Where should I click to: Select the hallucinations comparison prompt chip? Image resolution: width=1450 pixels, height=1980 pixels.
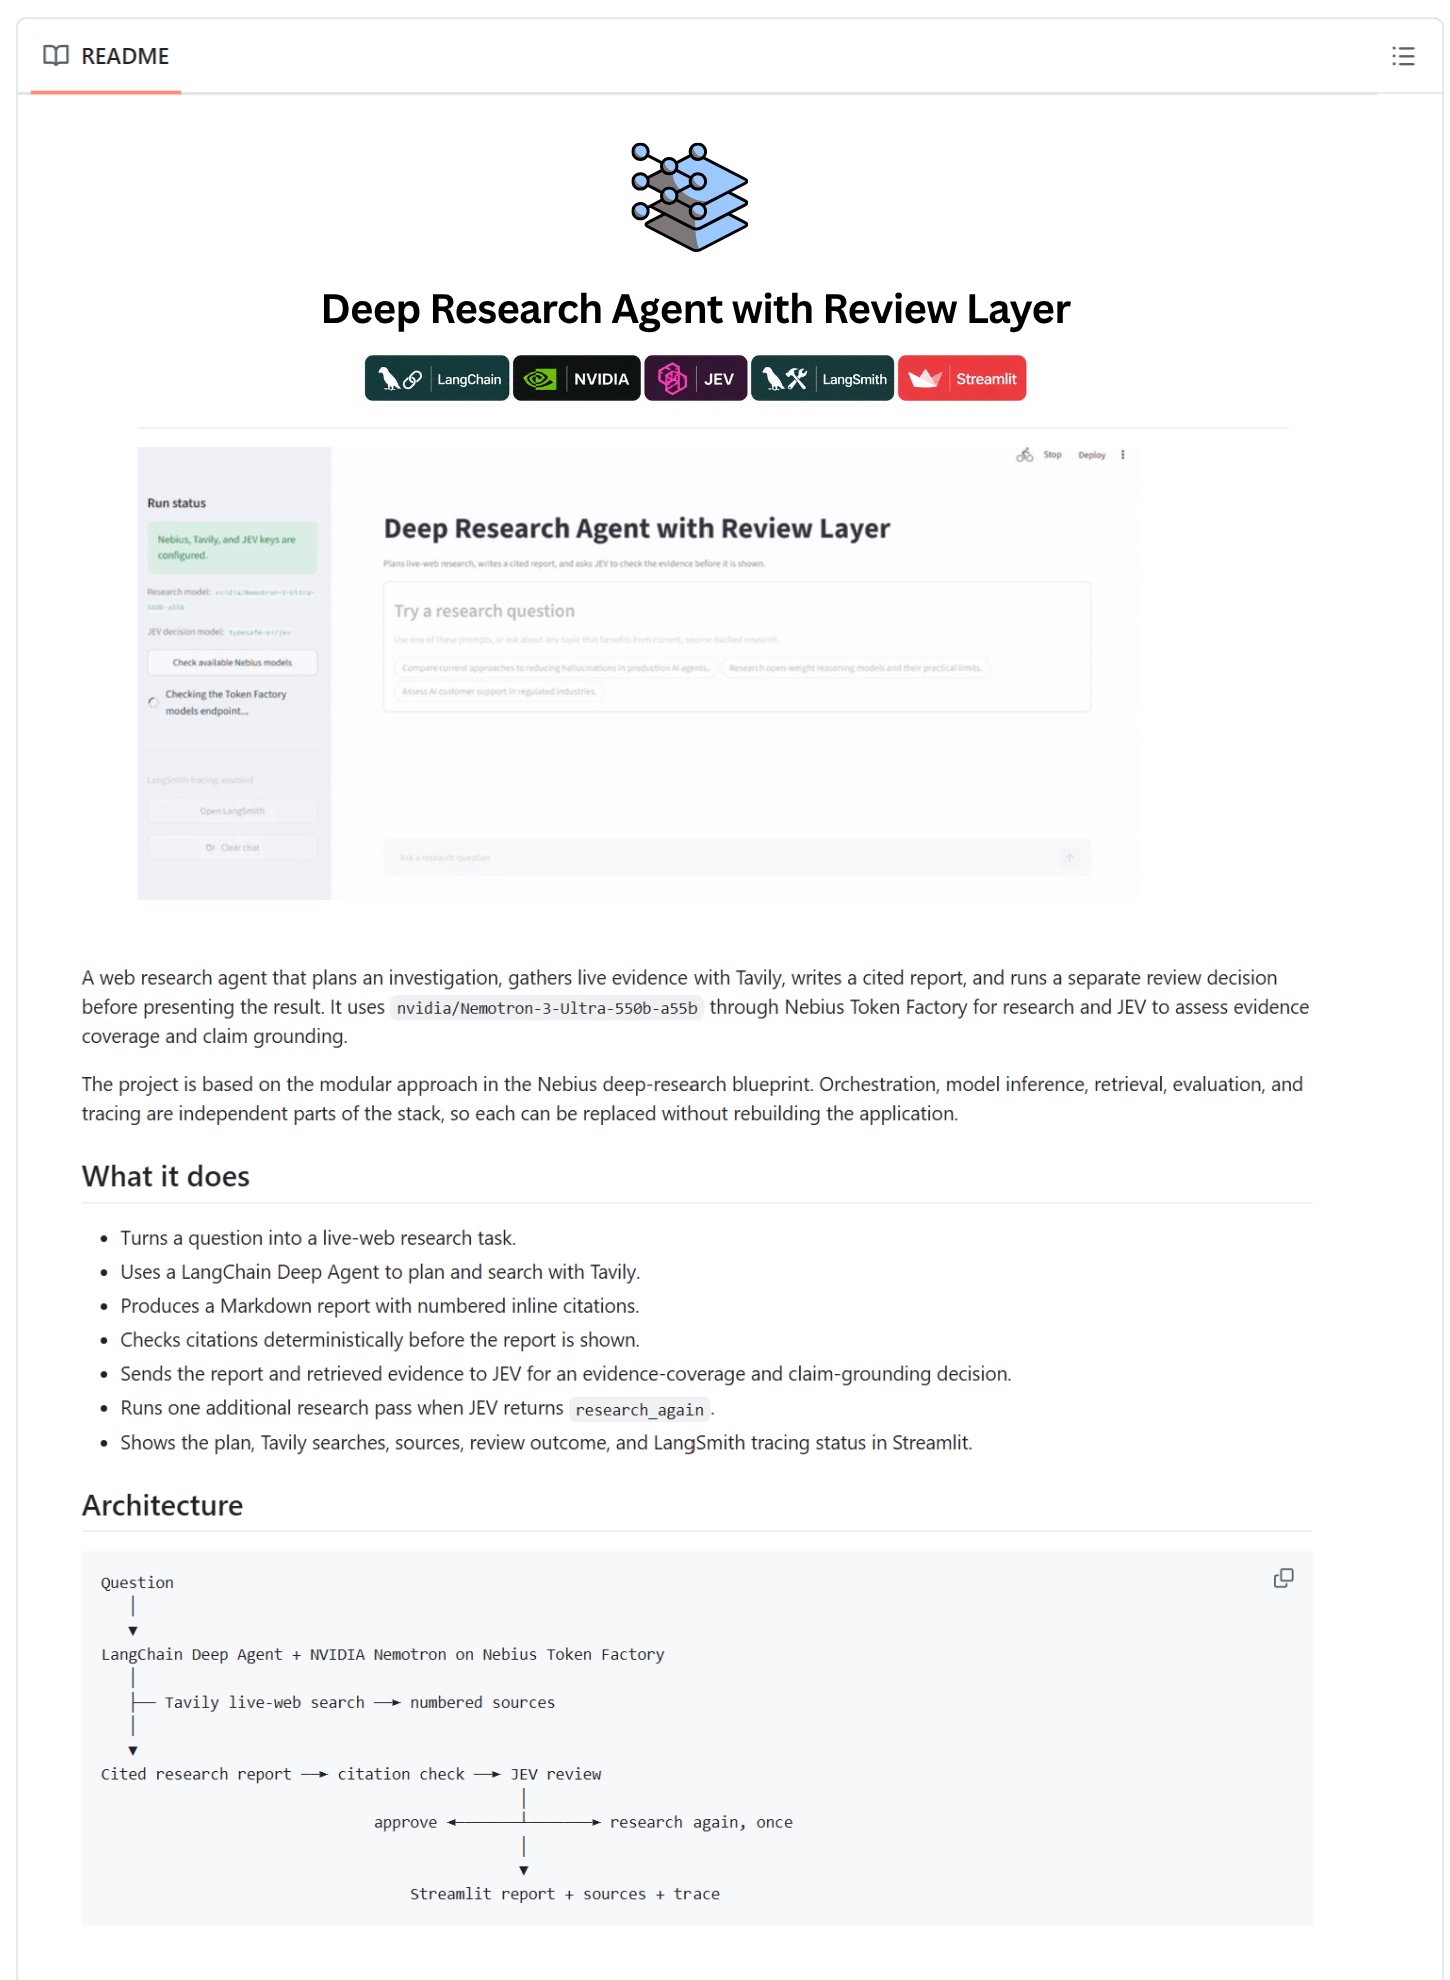(555, 668)
